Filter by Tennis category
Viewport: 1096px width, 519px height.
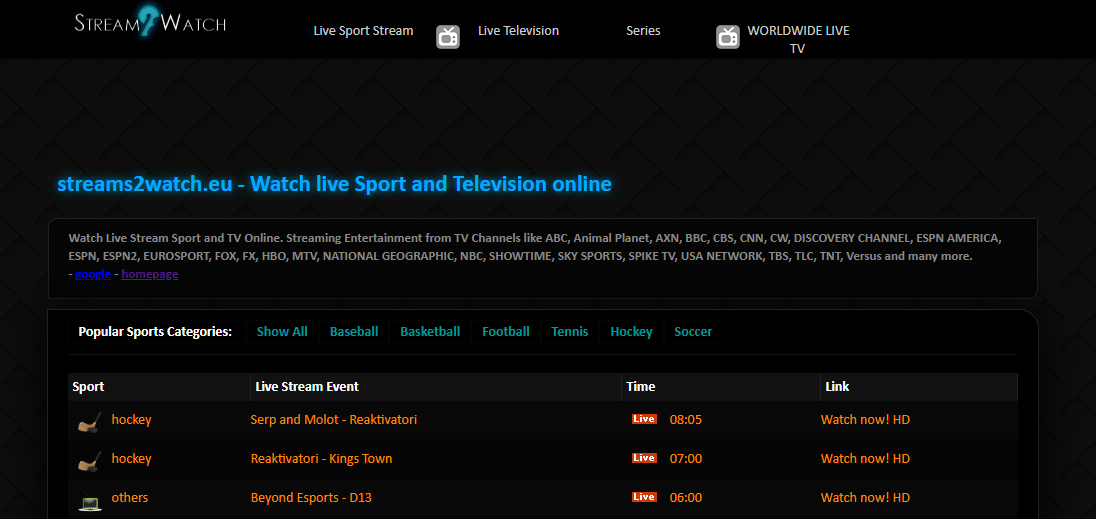[570, 332]
